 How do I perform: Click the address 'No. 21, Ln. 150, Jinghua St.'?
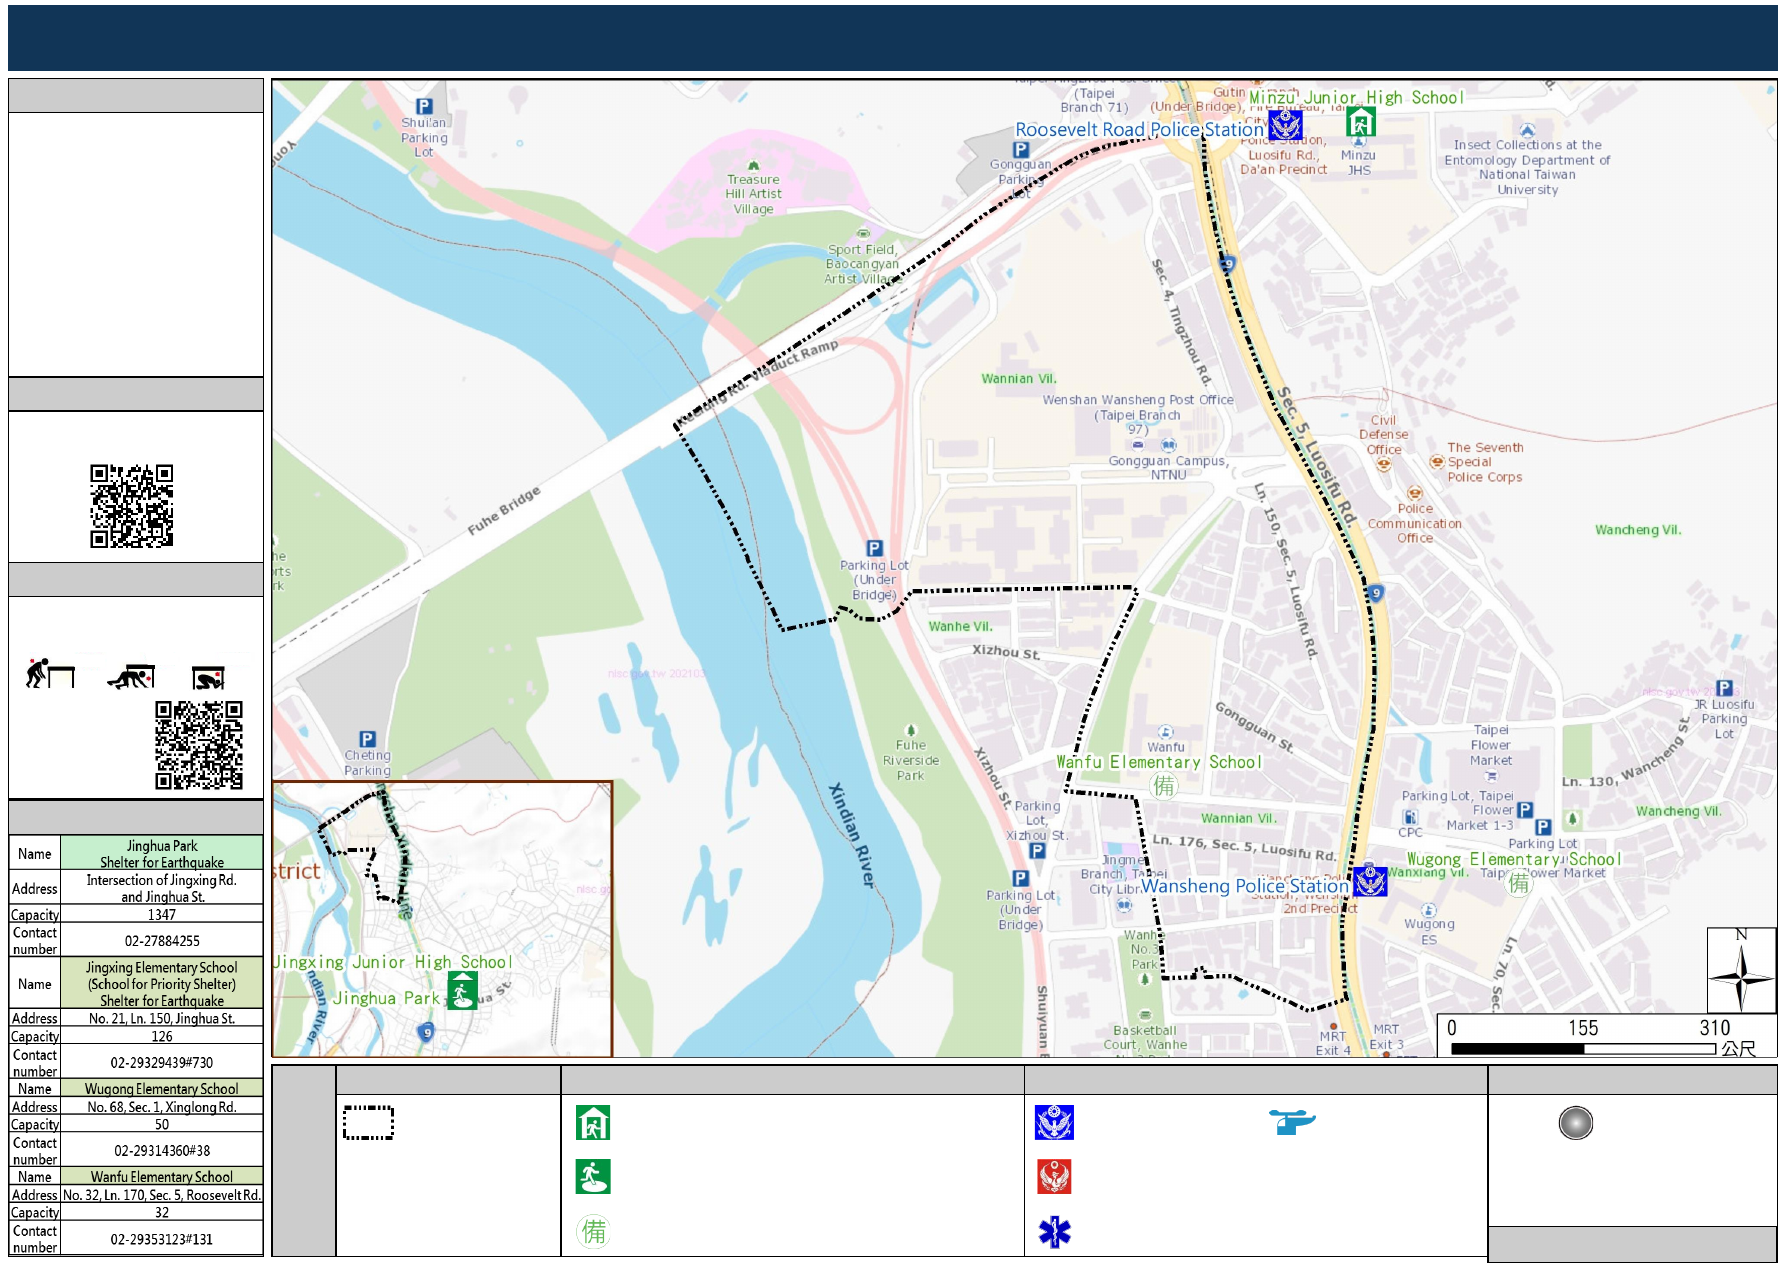162,1018
